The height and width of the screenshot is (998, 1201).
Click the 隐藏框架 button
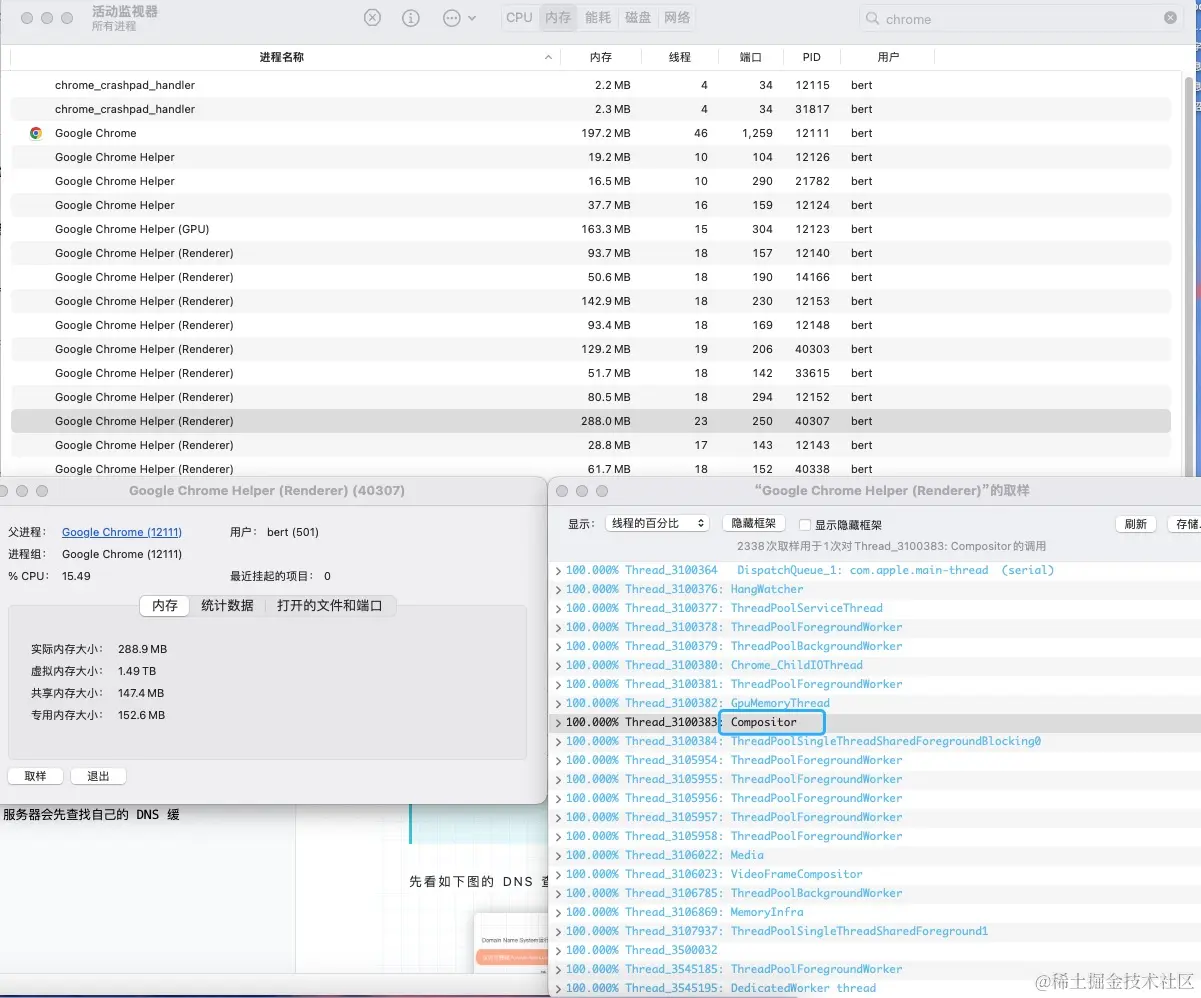(x=754, y=524)
